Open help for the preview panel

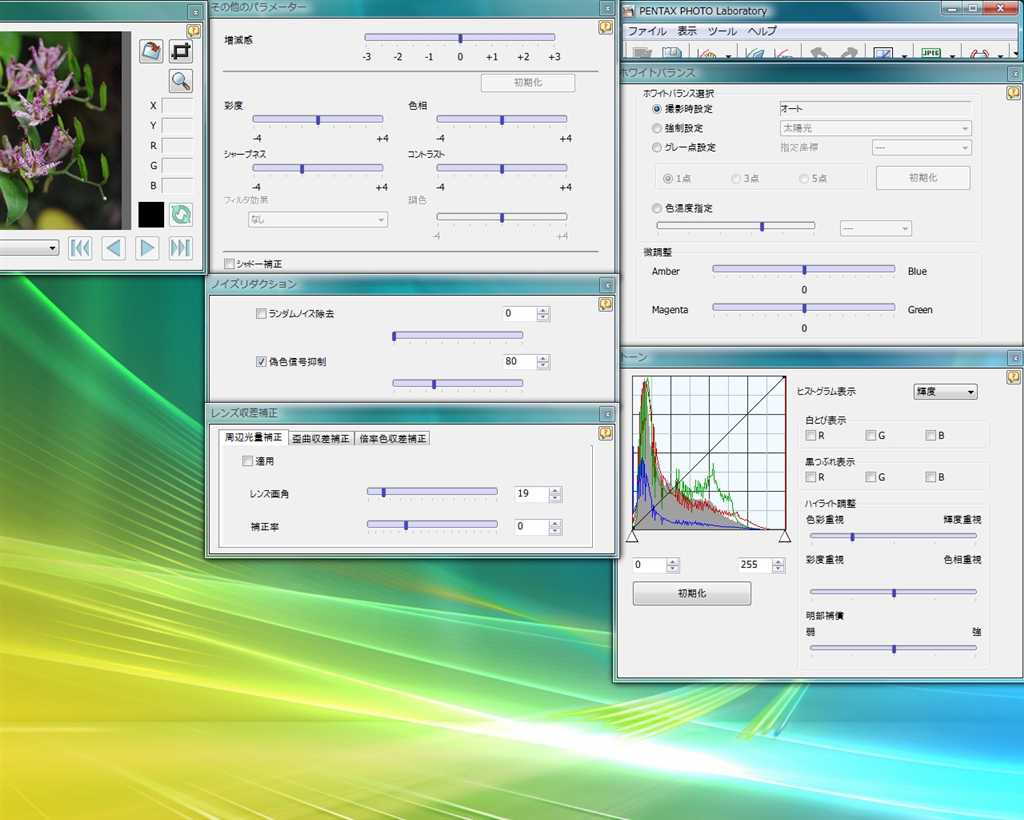coord(193,31)
